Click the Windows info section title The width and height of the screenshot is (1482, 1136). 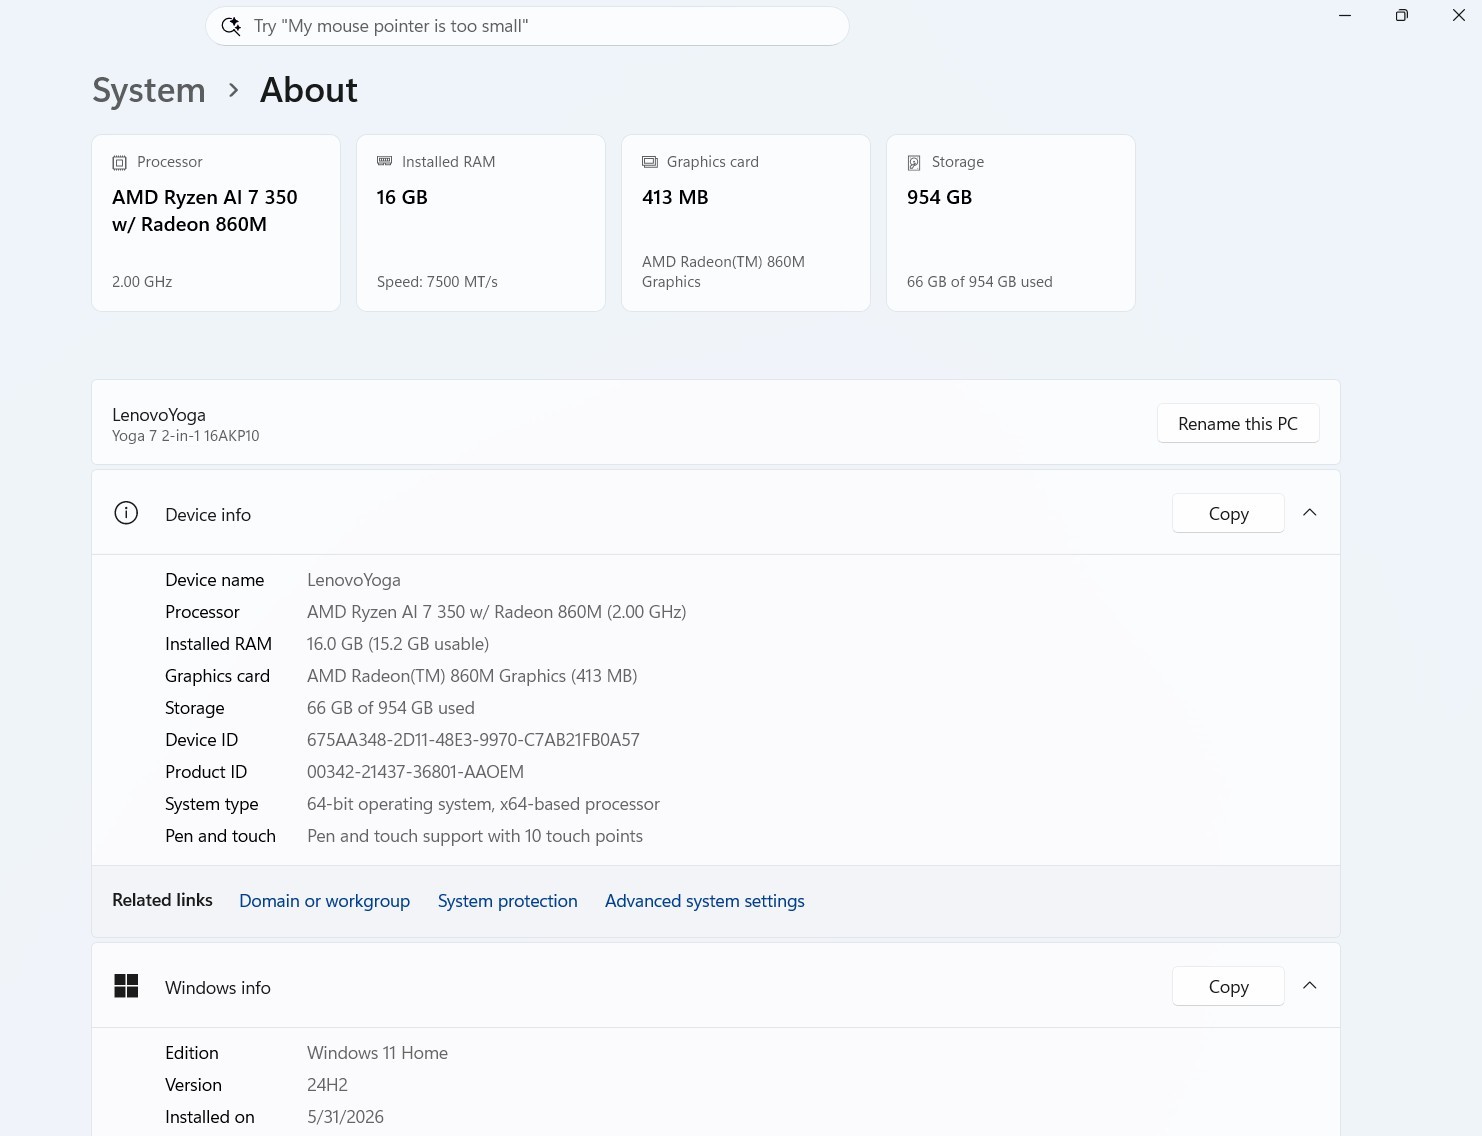(x=218, y=988)
